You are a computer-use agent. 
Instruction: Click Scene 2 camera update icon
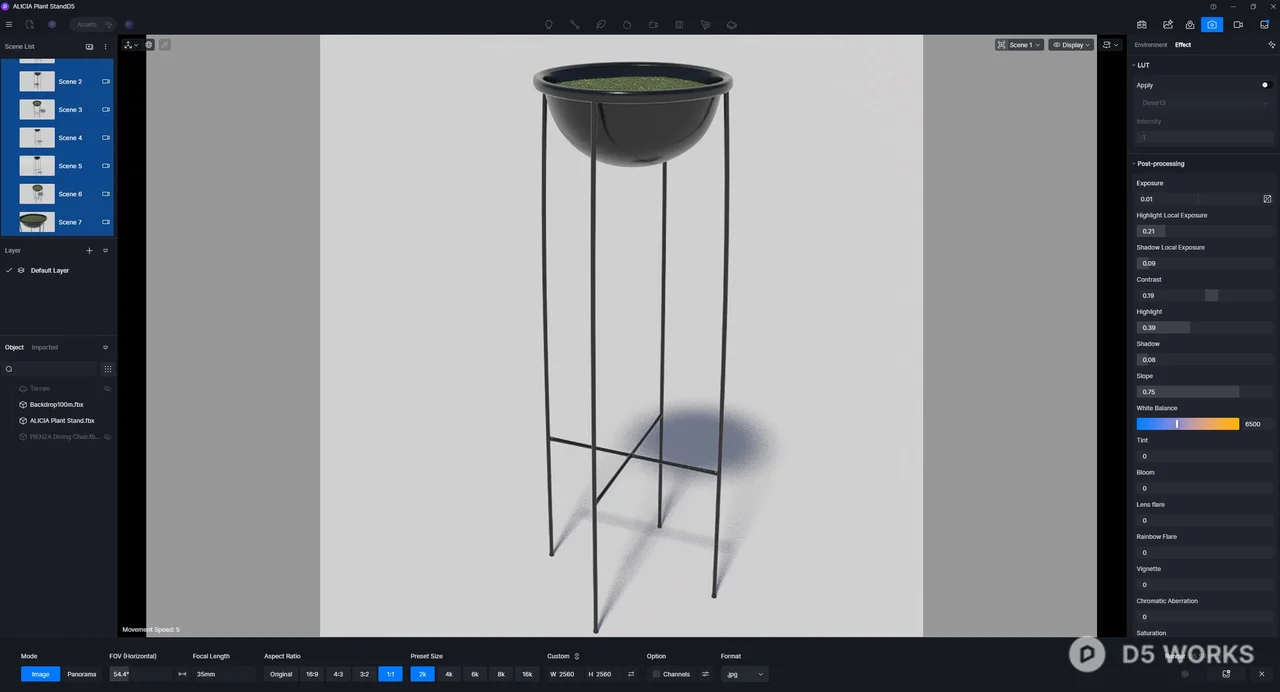106,81
